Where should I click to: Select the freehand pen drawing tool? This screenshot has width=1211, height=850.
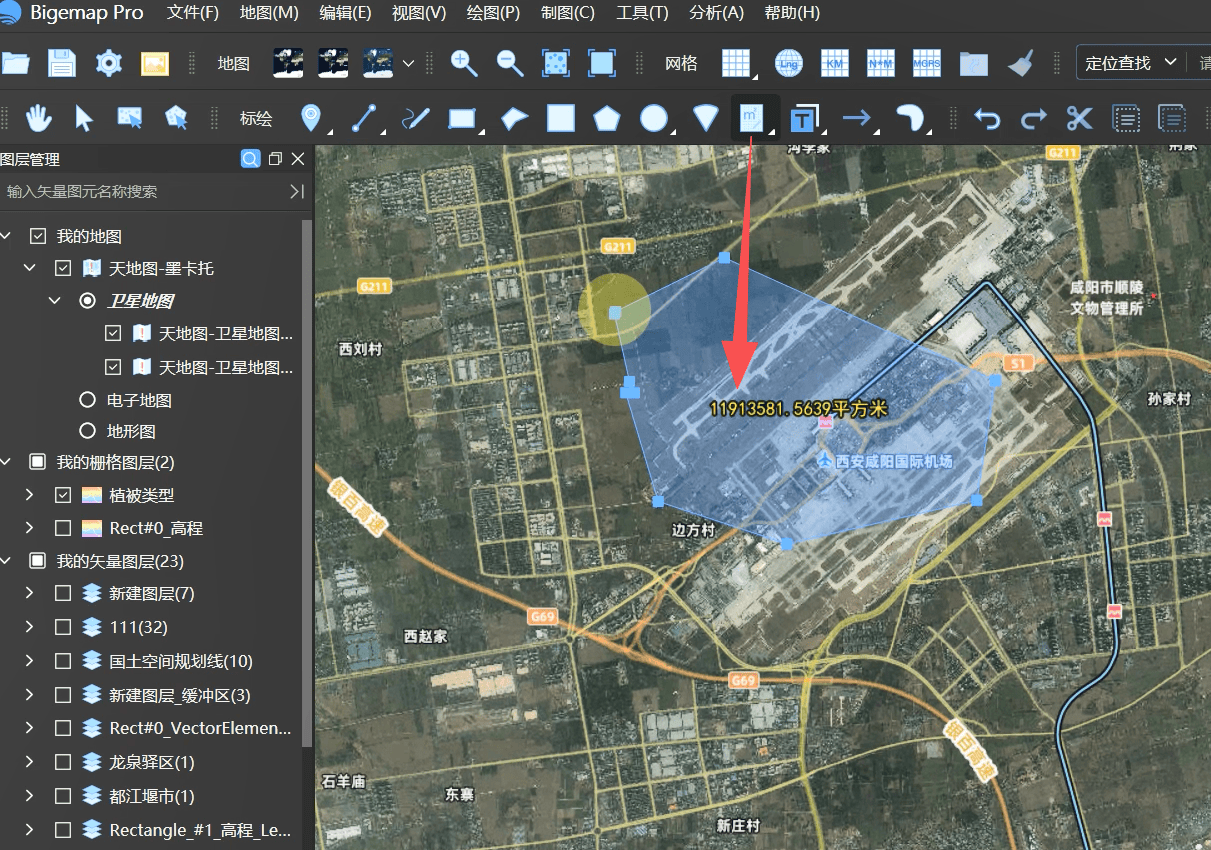point(414,118)
